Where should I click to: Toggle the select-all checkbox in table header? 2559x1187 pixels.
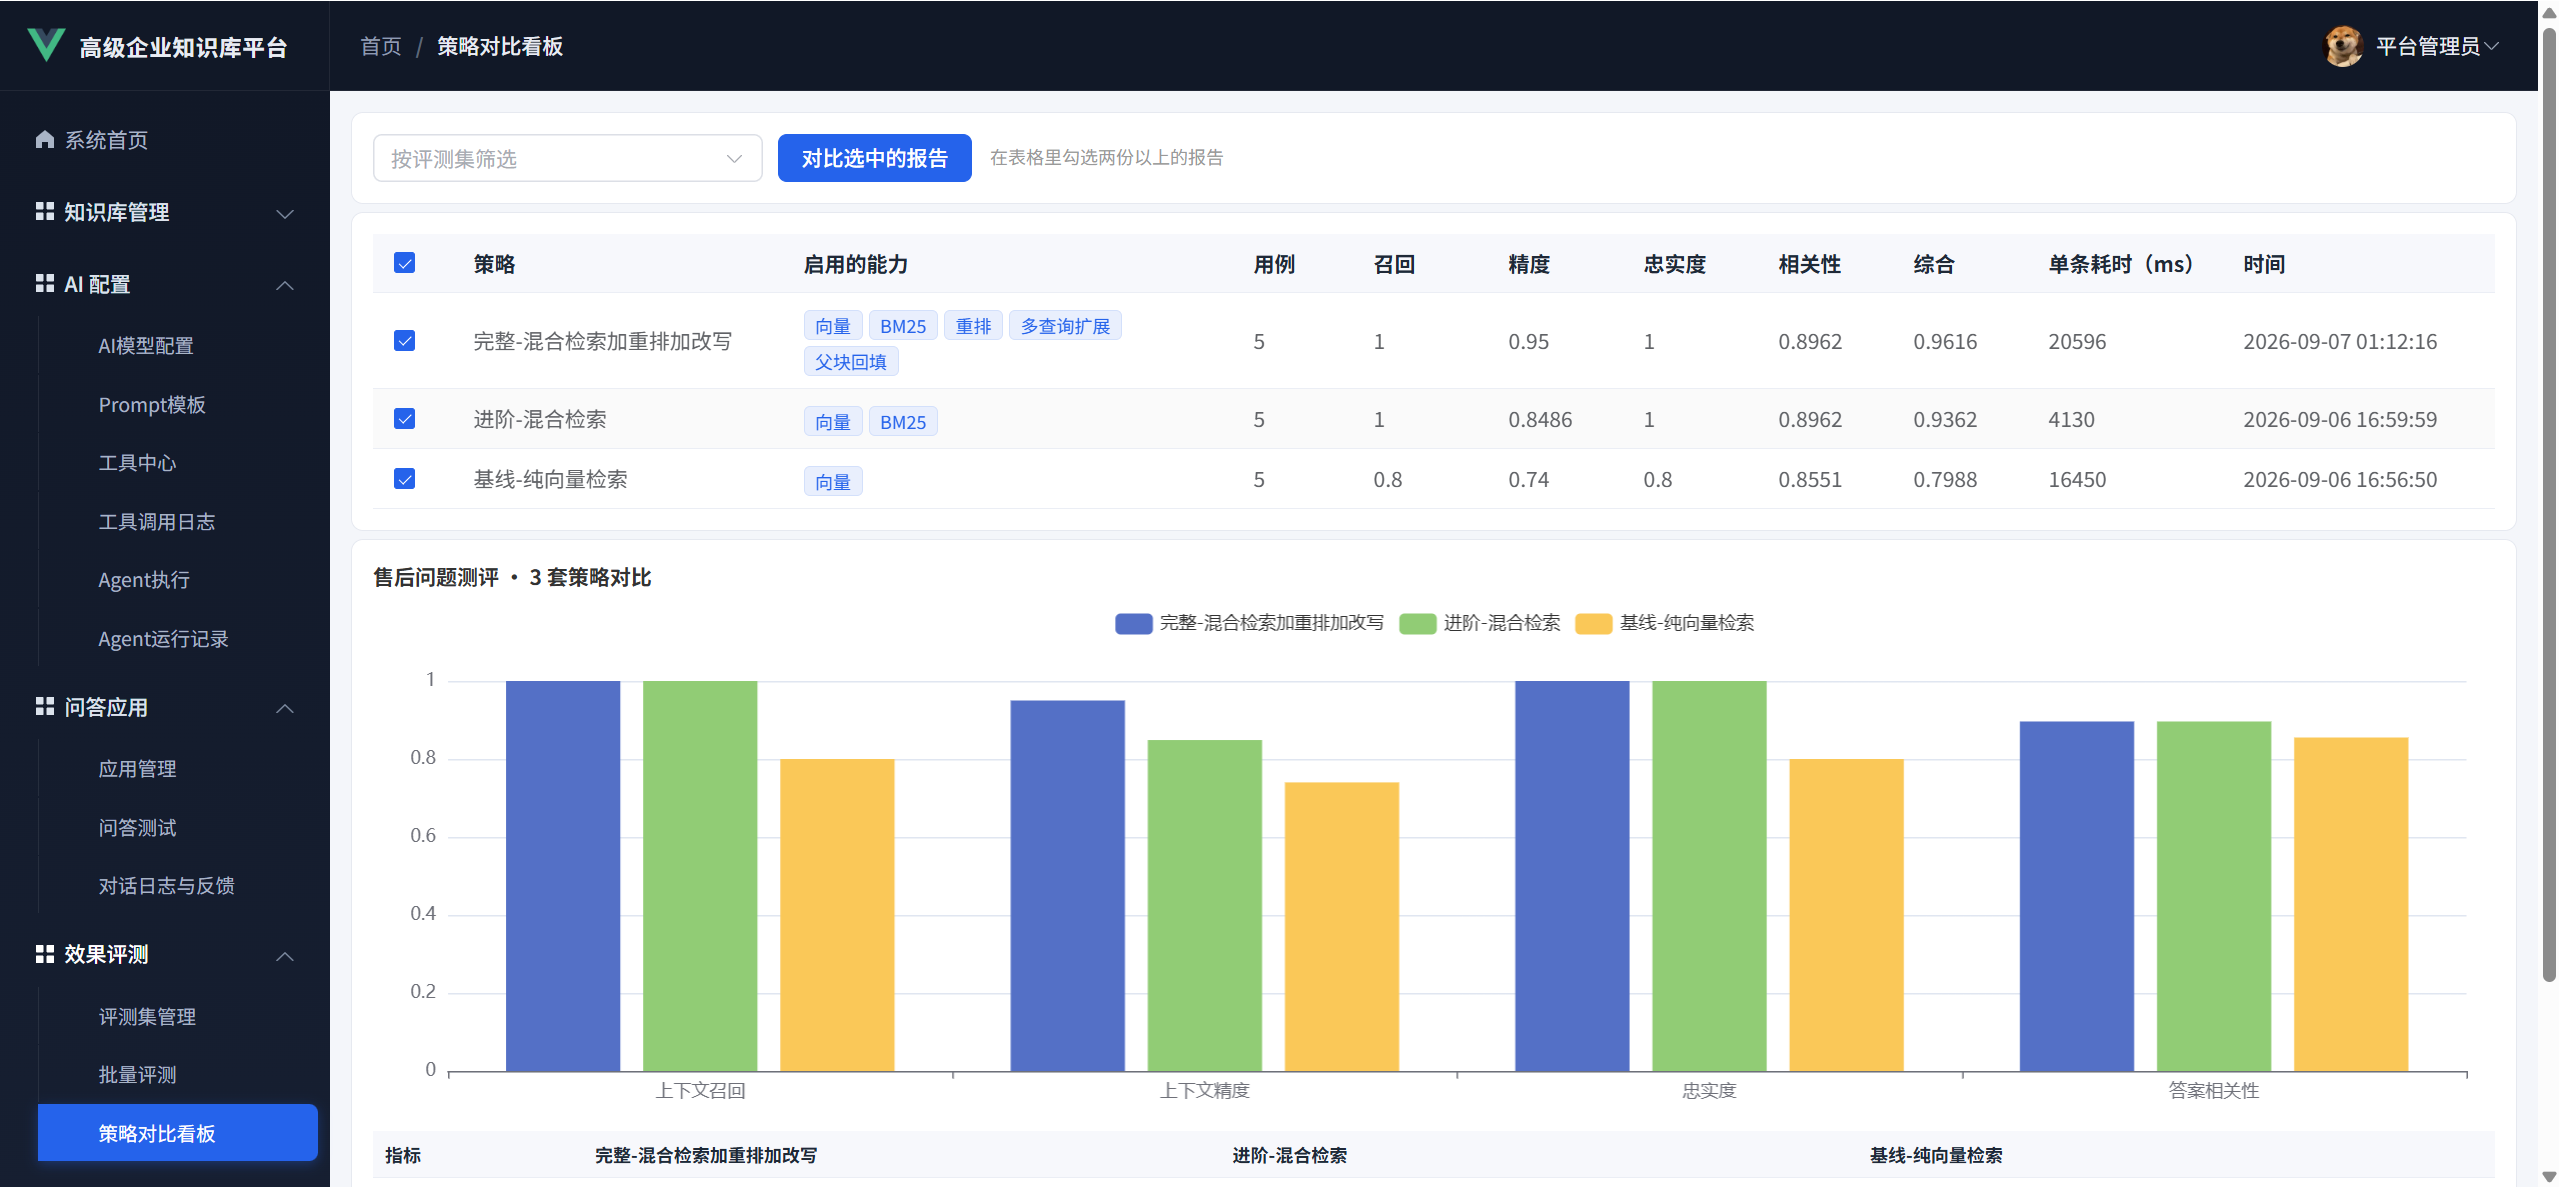pos(404,263)
